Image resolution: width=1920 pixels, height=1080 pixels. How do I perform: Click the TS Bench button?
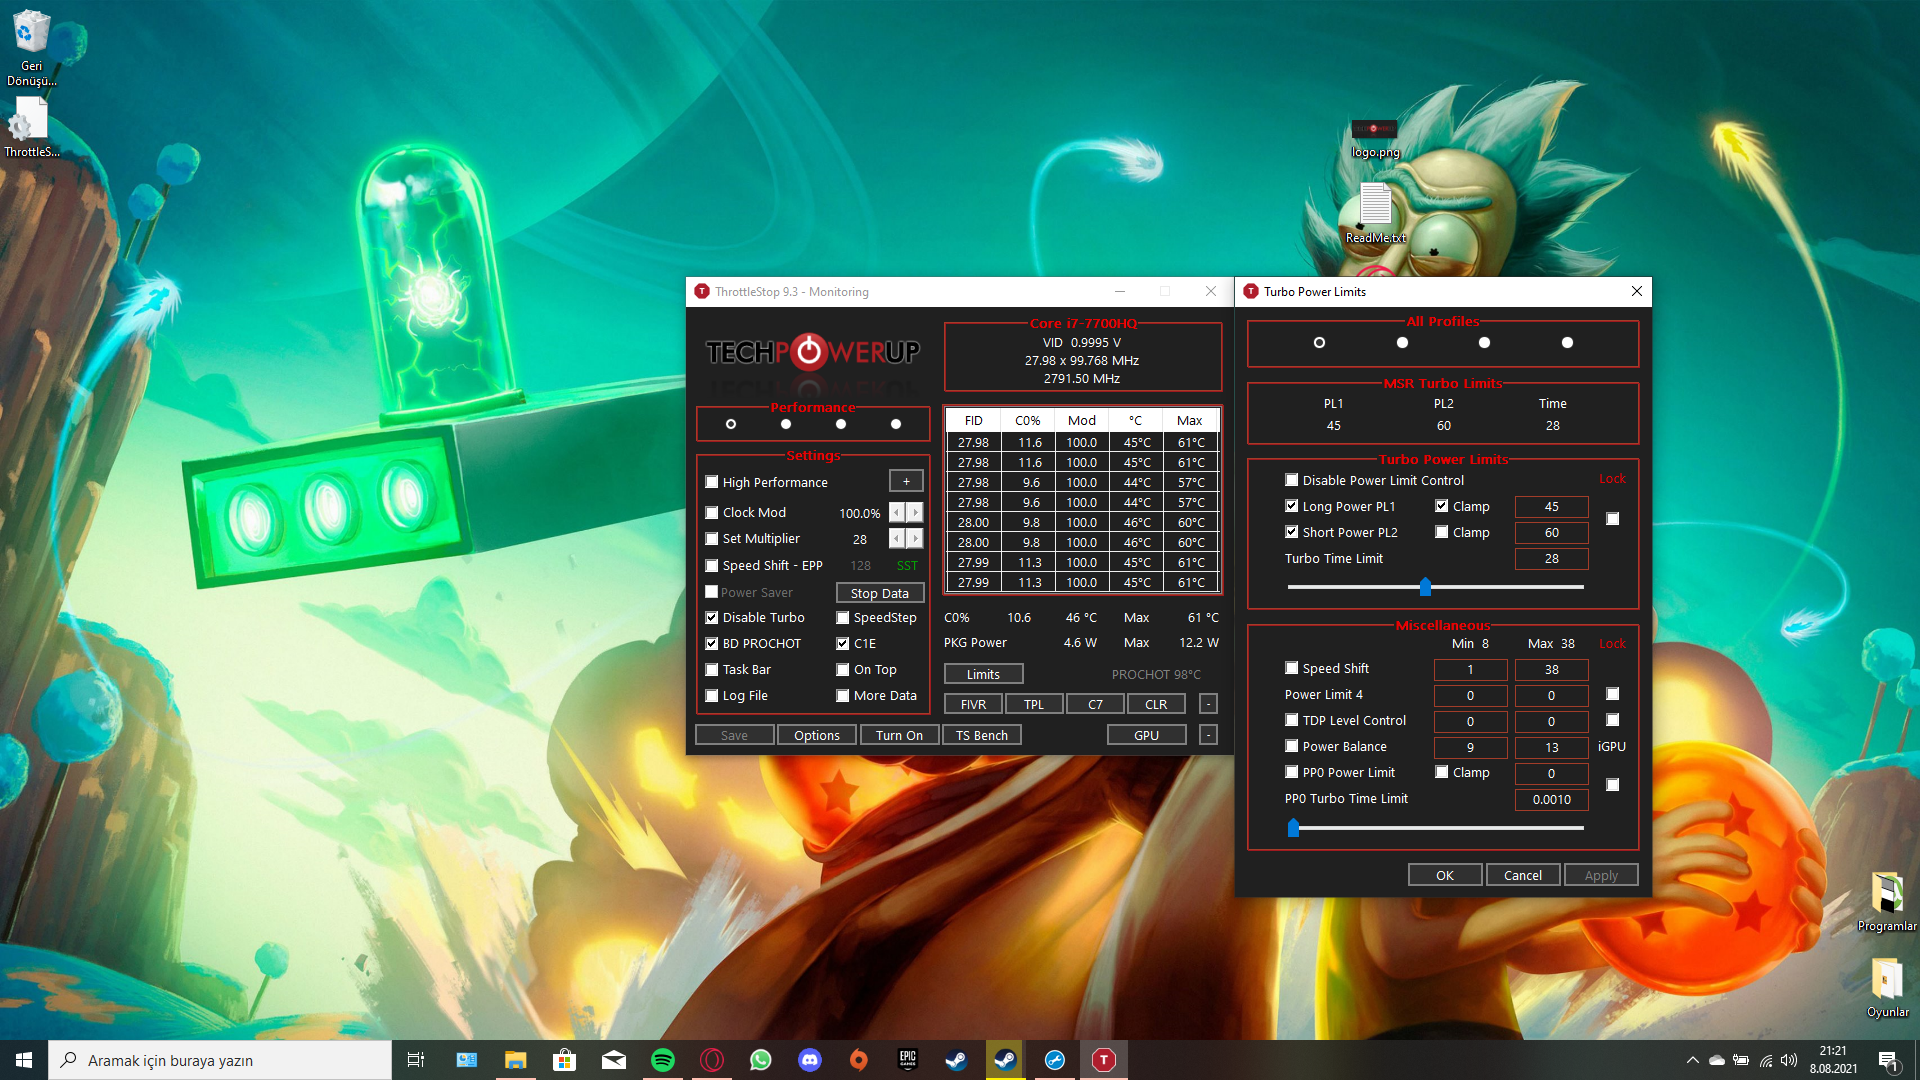click(x=981, y=736)
